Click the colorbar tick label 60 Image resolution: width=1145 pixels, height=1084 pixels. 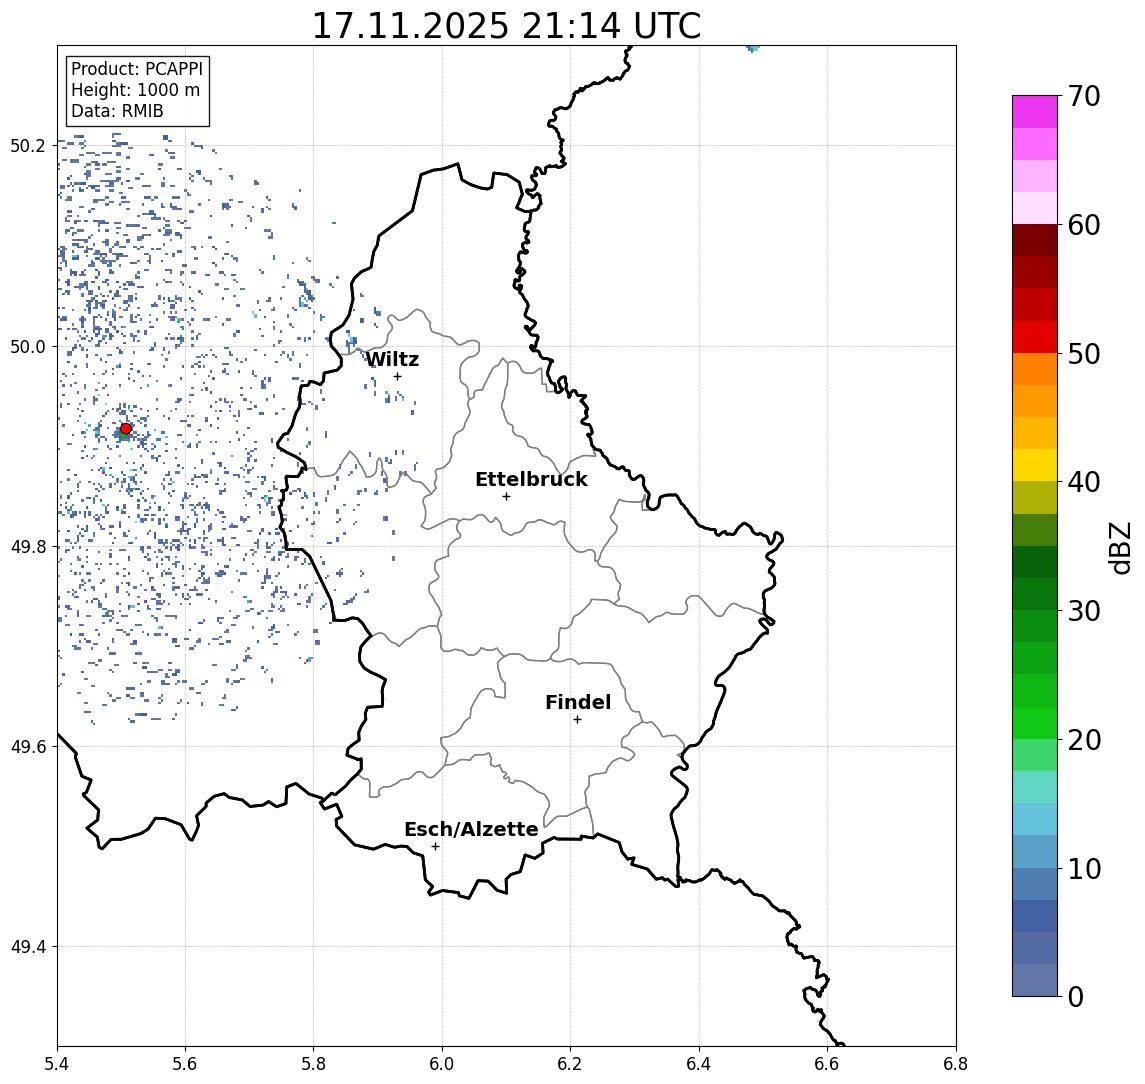[1084, 226]
